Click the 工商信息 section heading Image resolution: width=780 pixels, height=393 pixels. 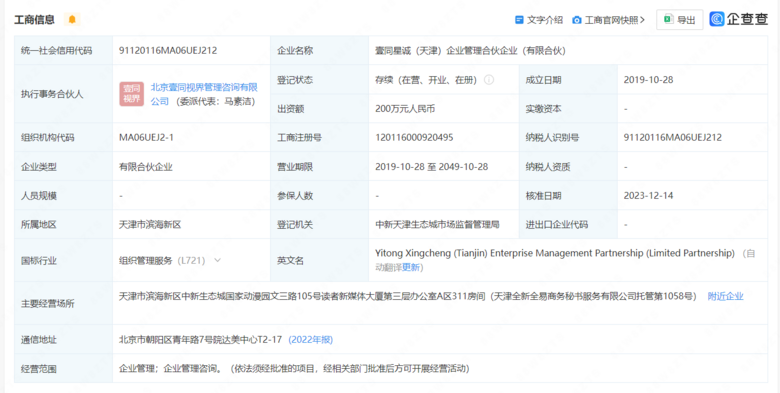click(34, 20)
